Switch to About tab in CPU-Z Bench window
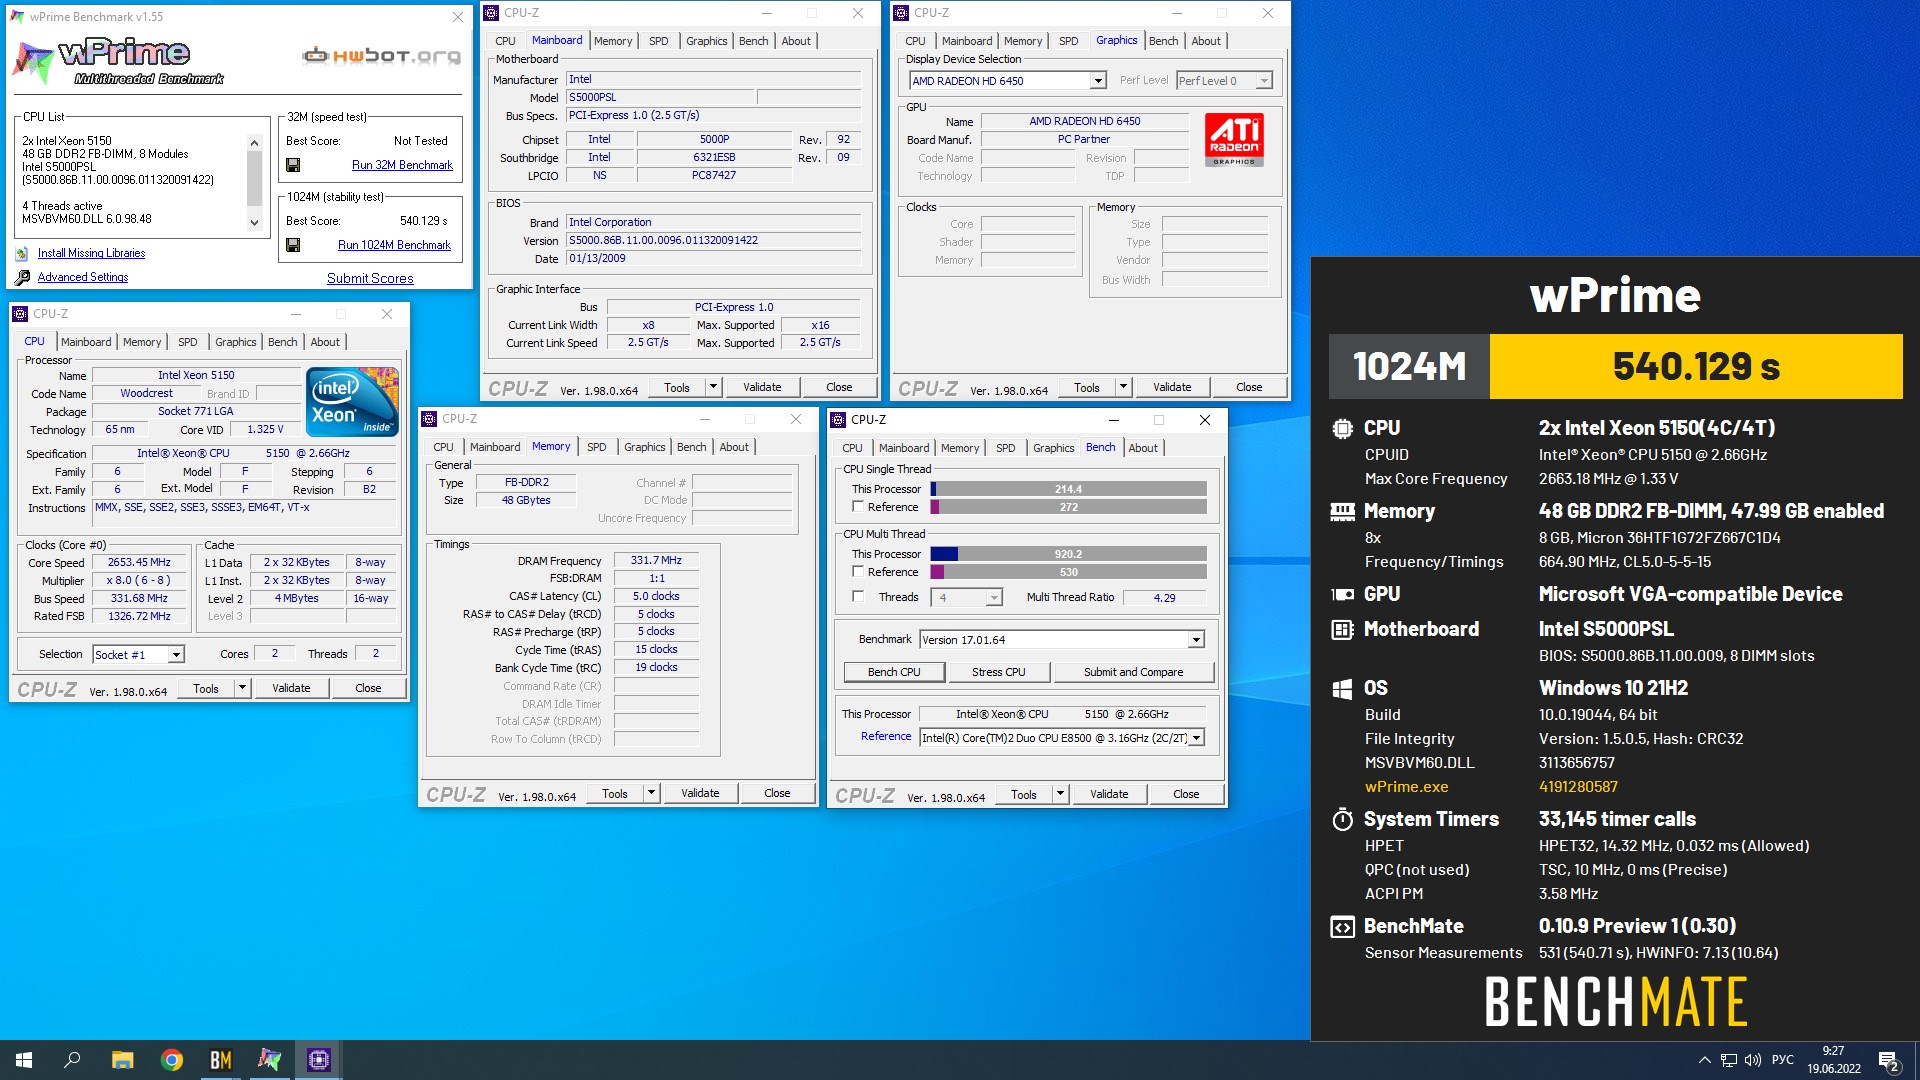This screenshot has width=1920, height=1080. (x=1143, y=448)
